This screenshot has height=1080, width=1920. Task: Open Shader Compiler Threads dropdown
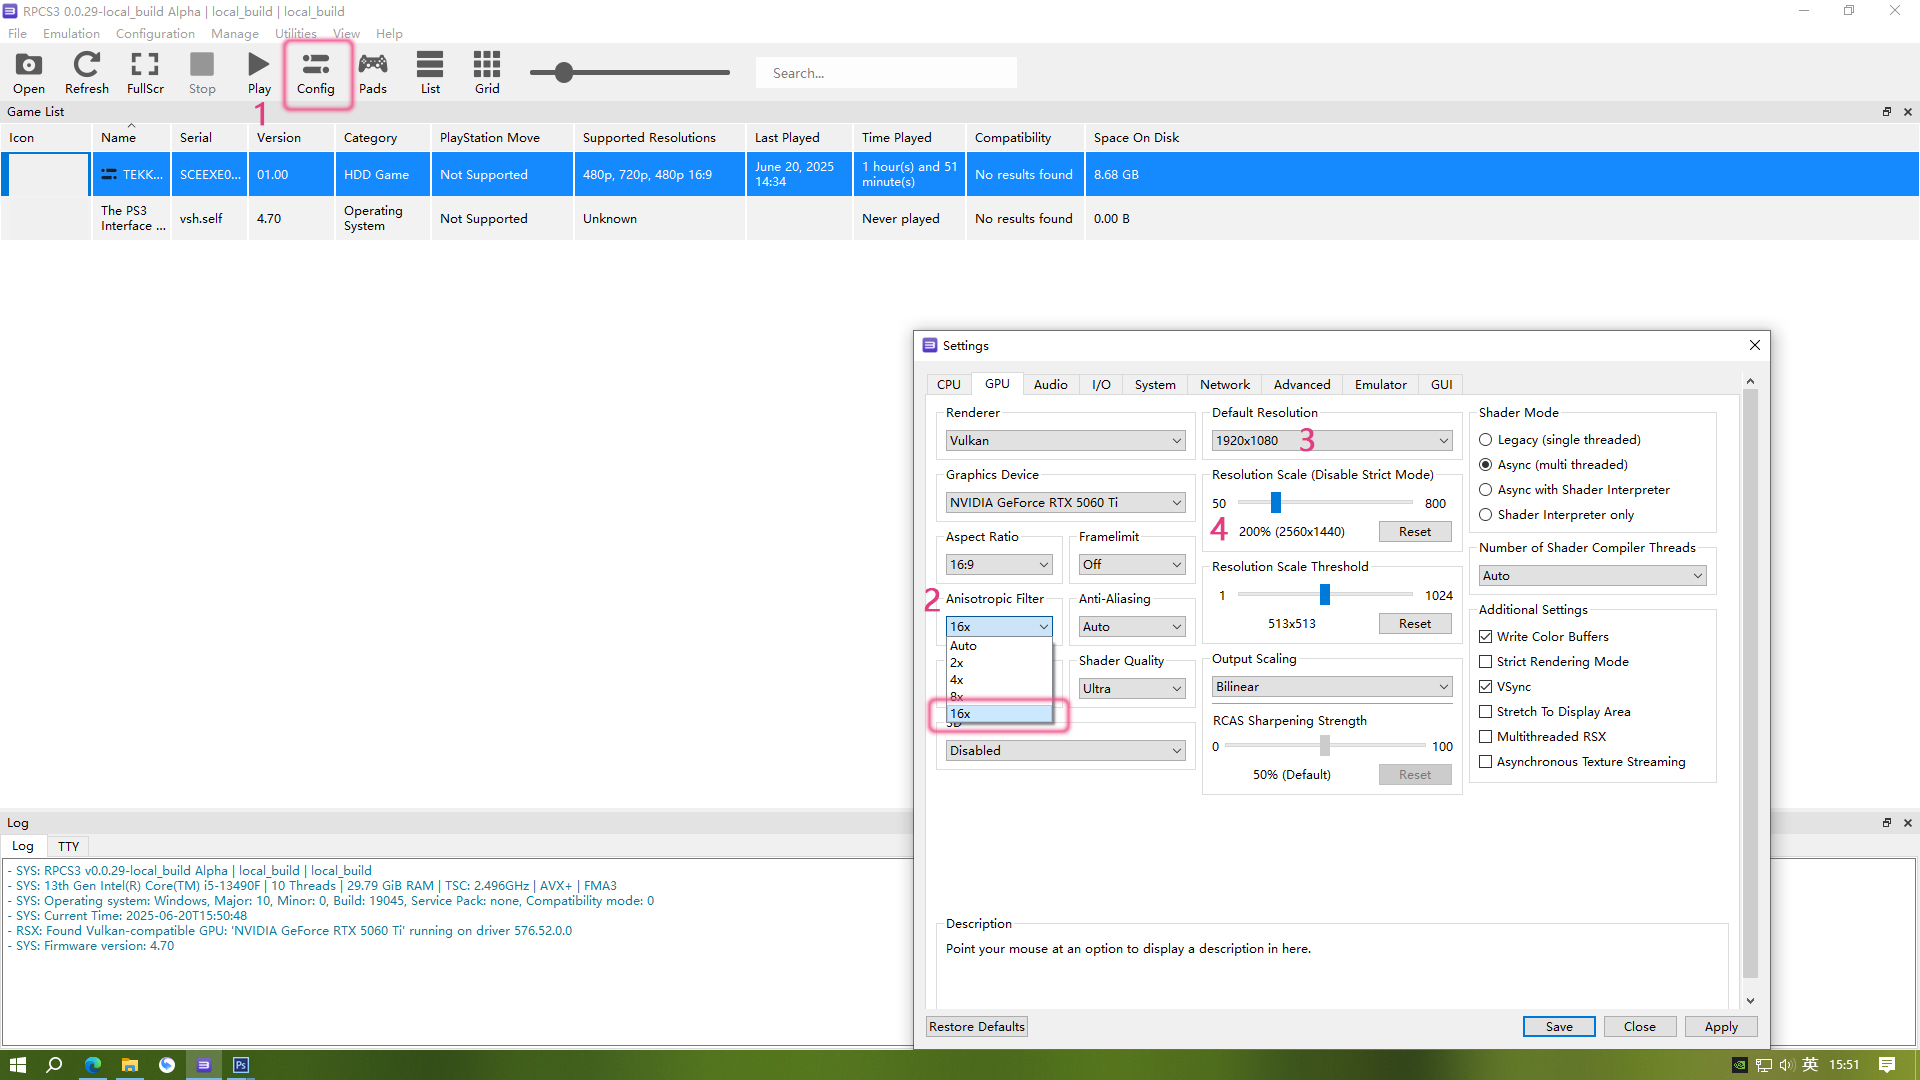1592,576
